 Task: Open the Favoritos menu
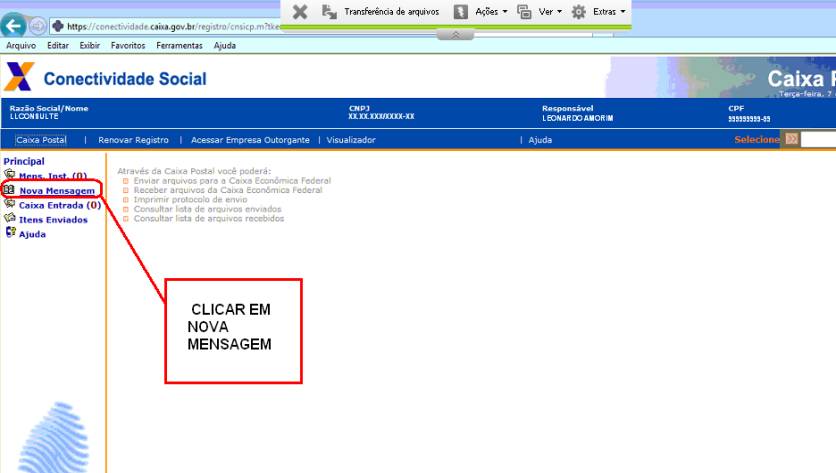point(128,45)
